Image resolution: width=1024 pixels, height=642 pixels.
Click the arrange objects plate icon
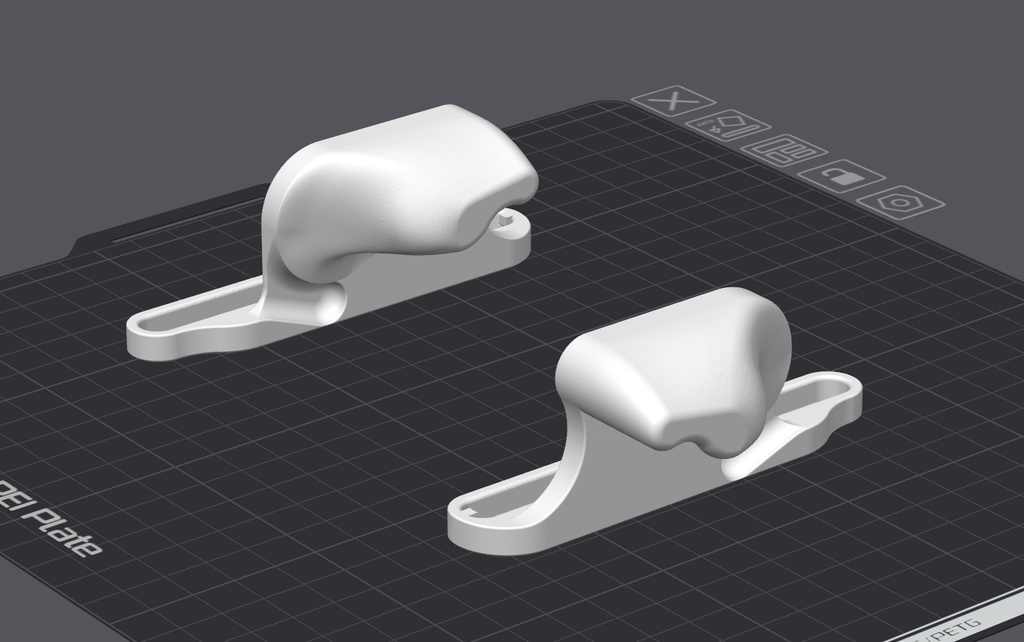click(782, 150)
